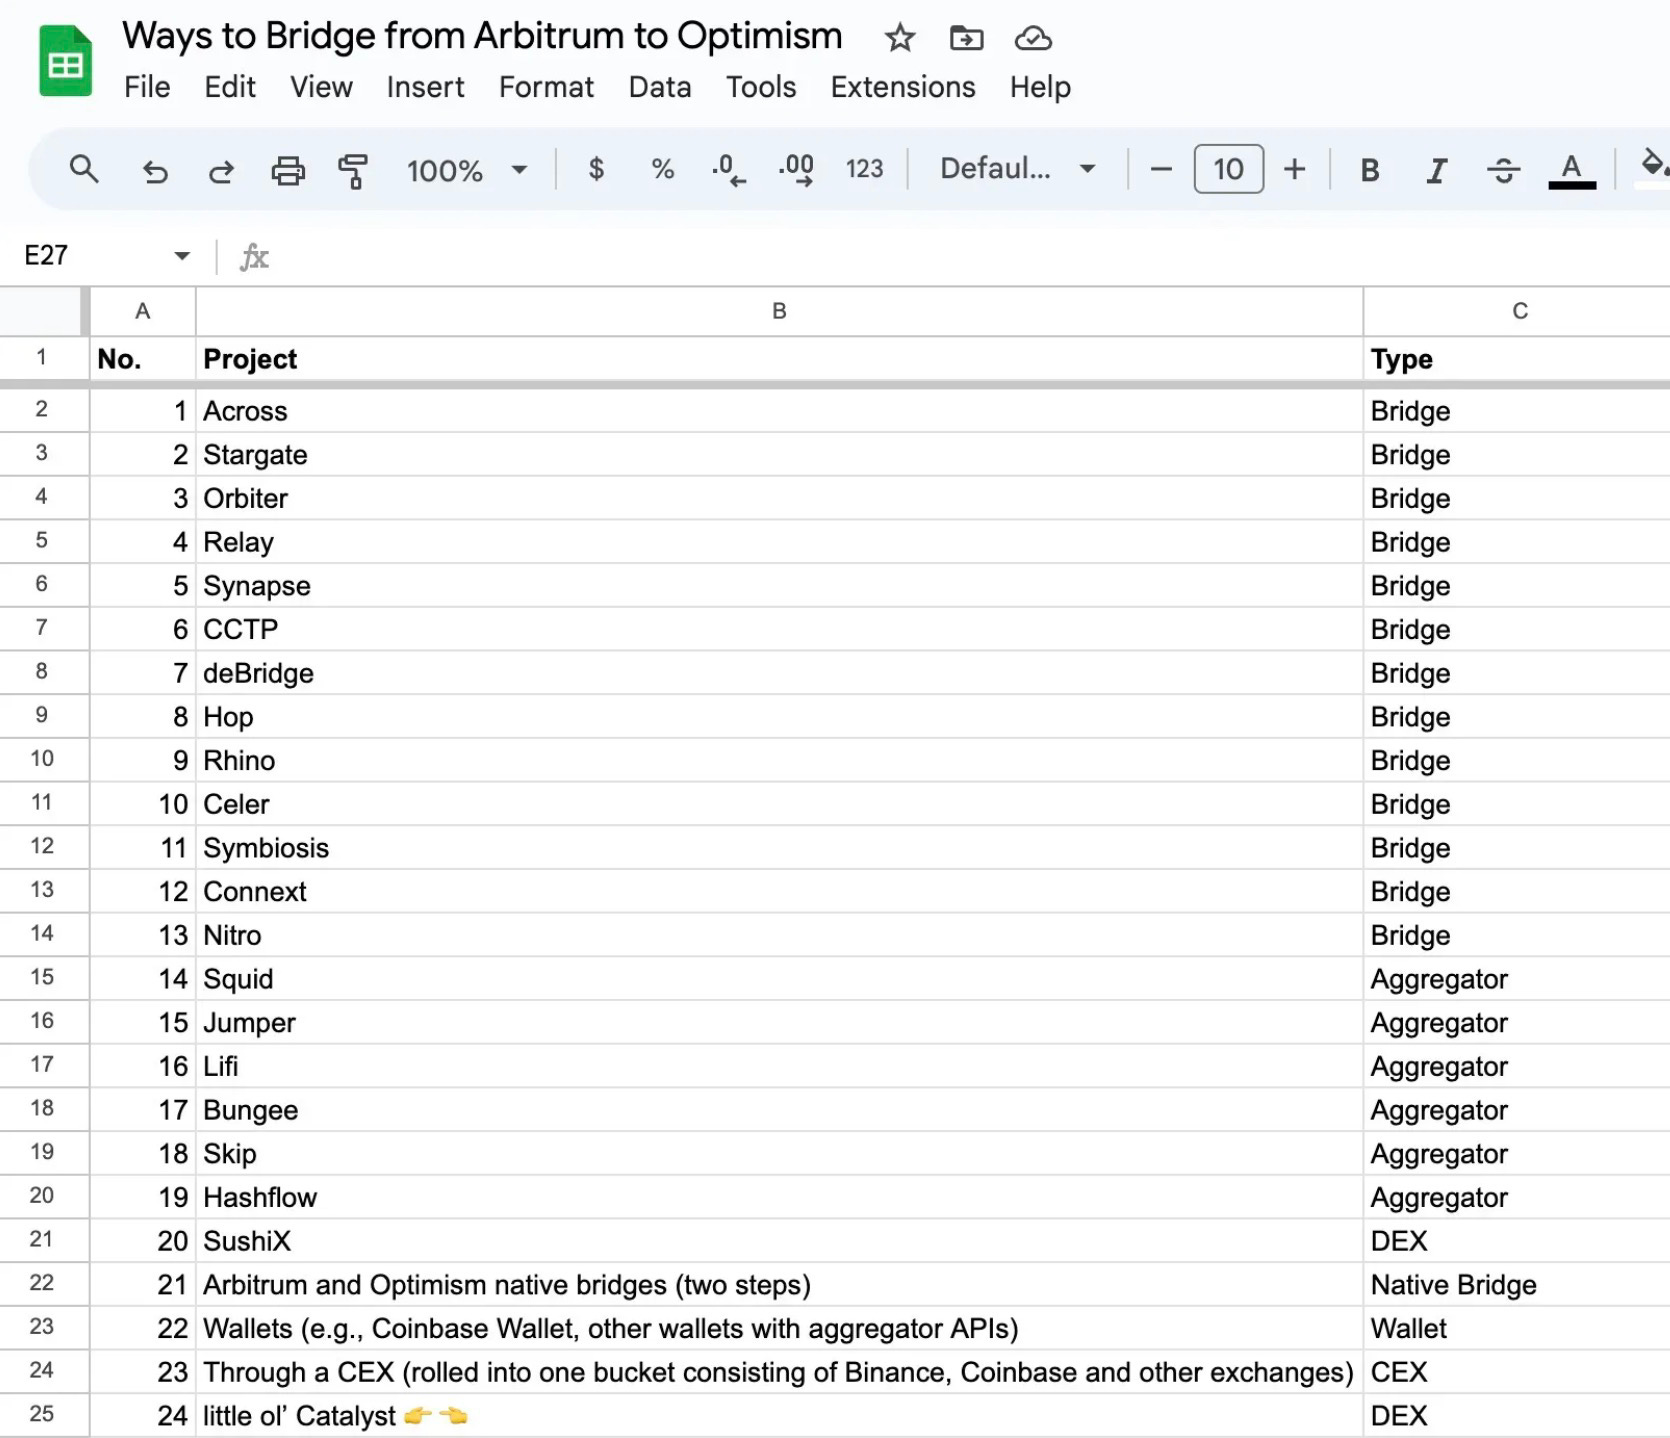Screen dimensions: 1670x1438
Task: Open the Format menu
Action: coord(546,87)
